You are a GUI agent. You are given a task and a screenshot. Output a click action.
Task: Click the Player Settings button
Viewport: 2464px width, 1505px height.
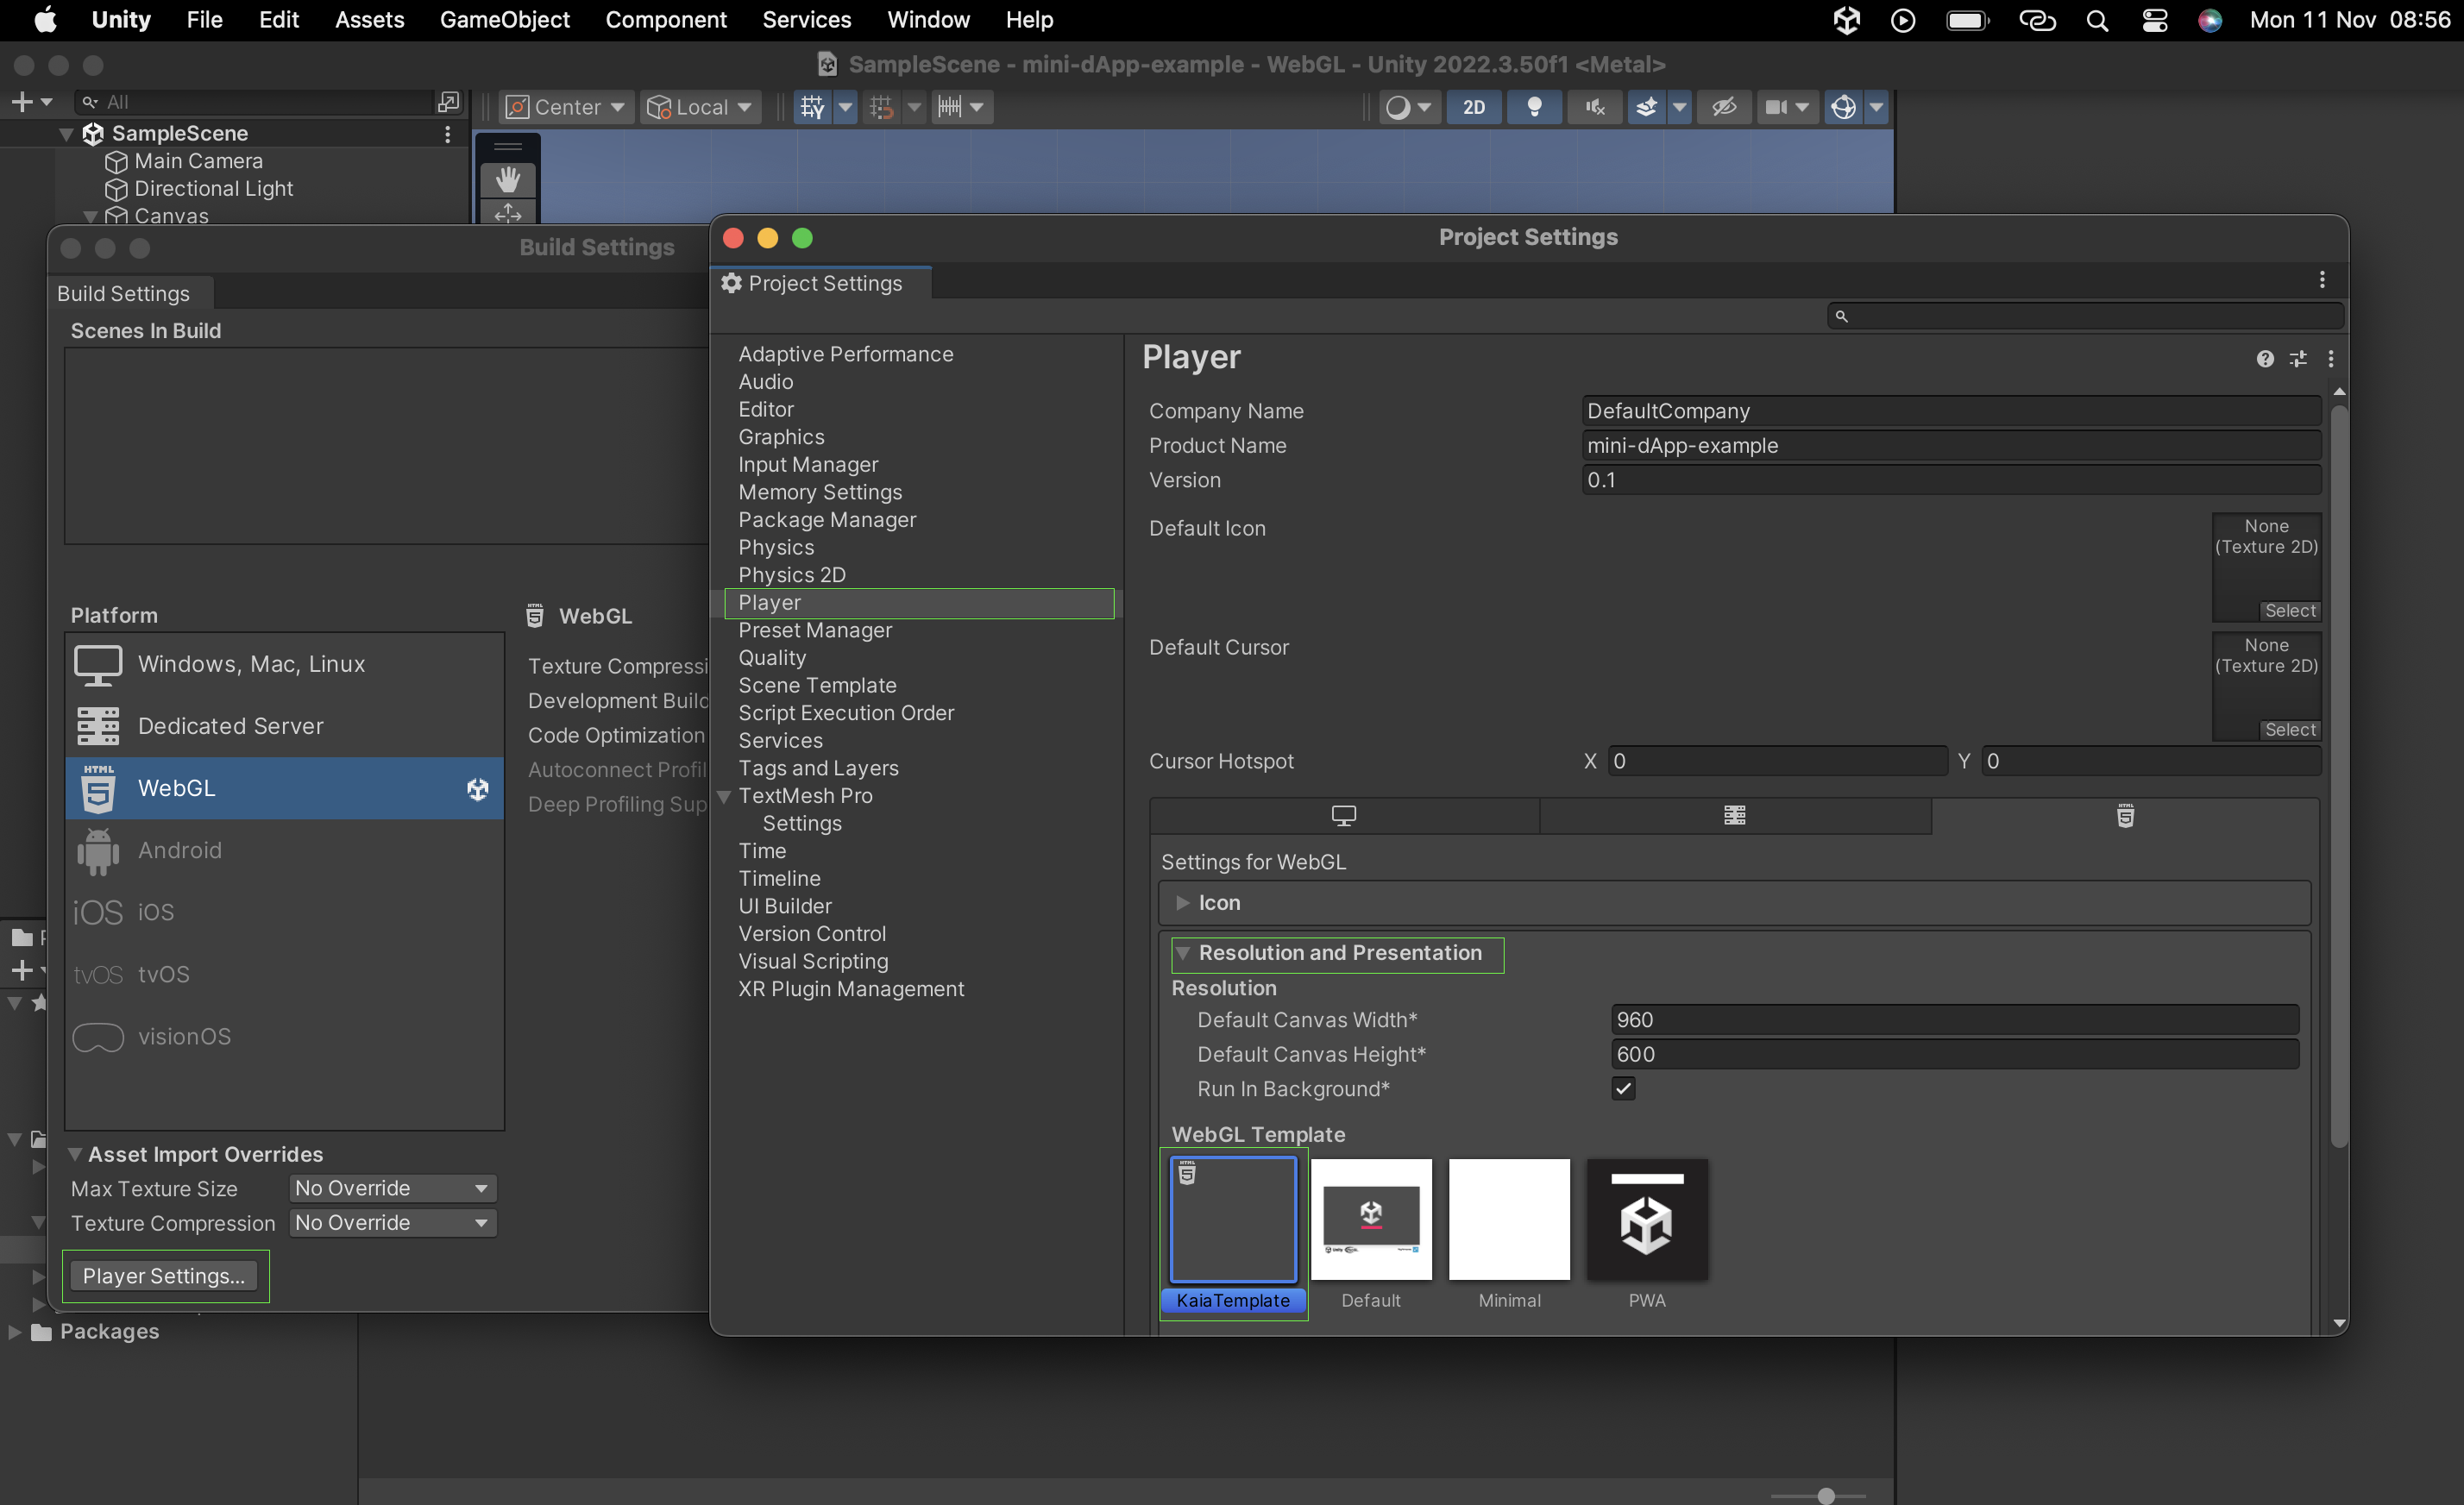164,1276
